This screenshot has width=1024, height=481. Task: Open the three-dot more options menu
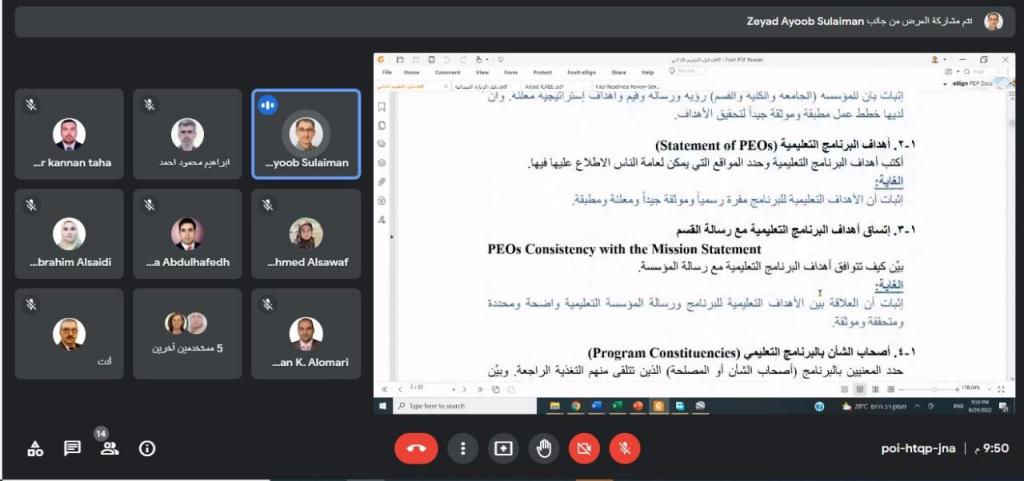[461, 449]
